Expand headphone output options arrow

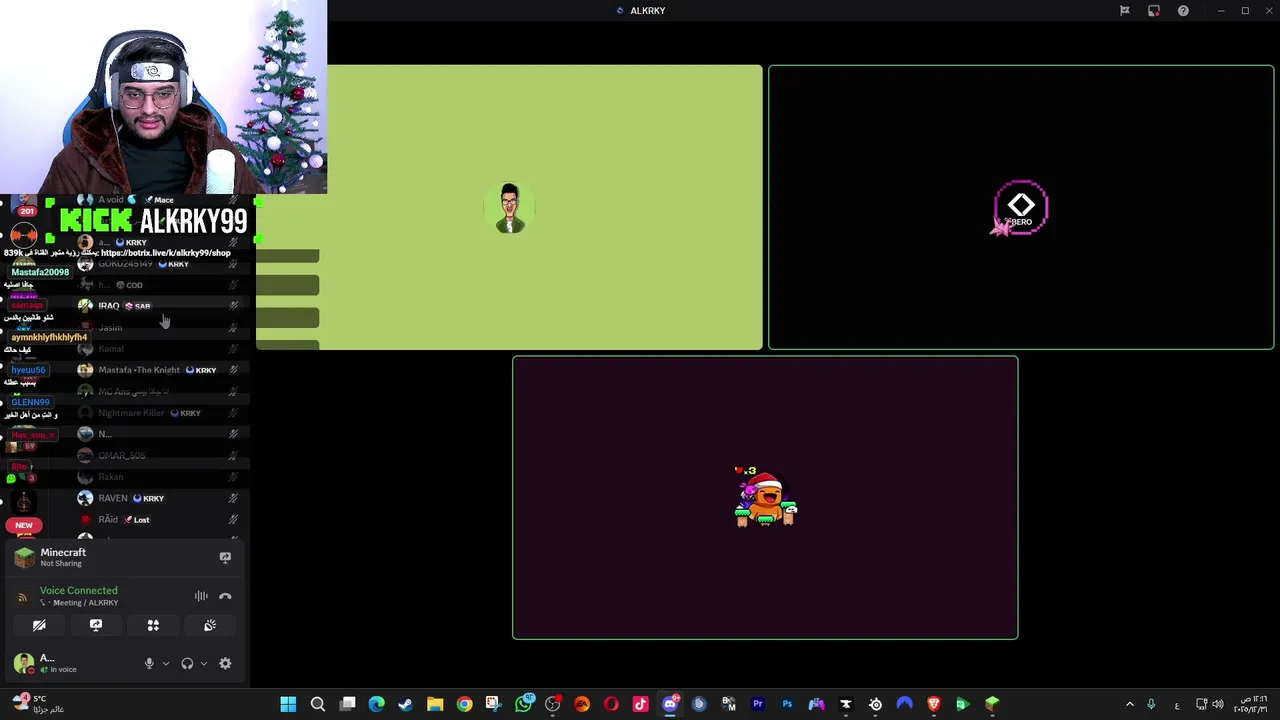204,663
